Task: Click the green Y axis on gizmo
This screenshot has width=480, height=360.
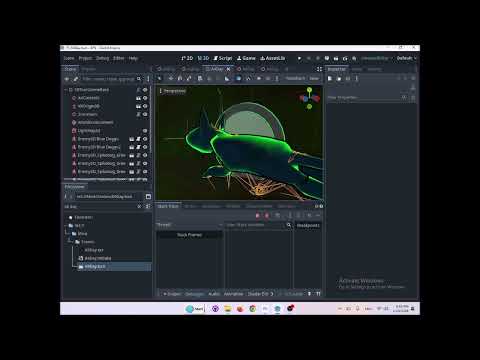Action: point(309,90)
